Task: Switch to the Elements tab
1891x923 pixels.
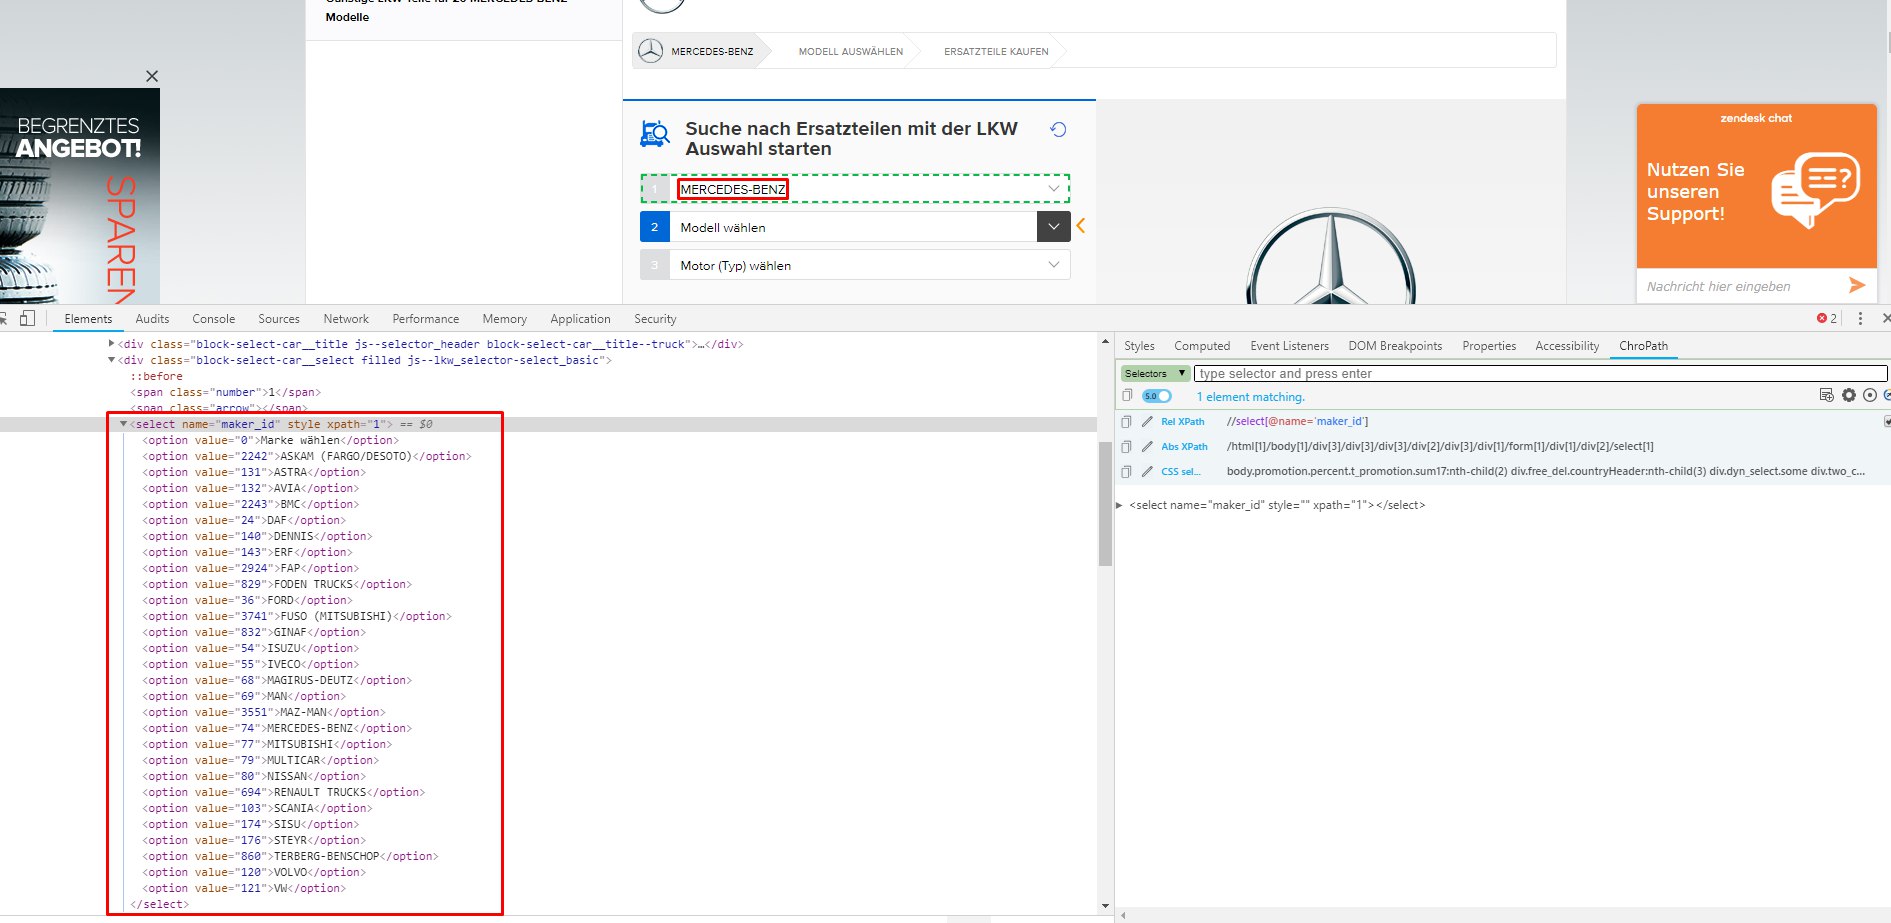Action: [88, 319]
